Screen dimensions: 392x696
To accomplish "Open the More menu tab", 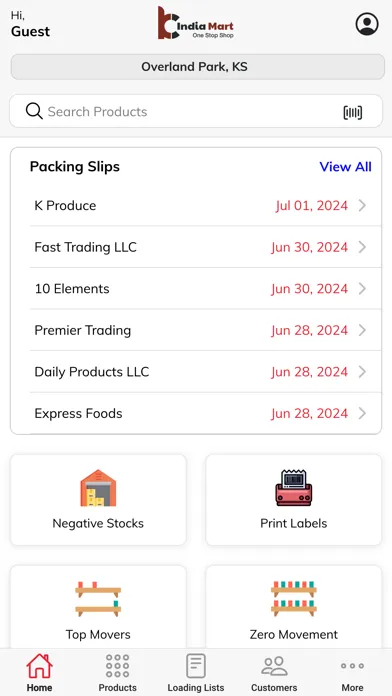I will pos(352,672).
